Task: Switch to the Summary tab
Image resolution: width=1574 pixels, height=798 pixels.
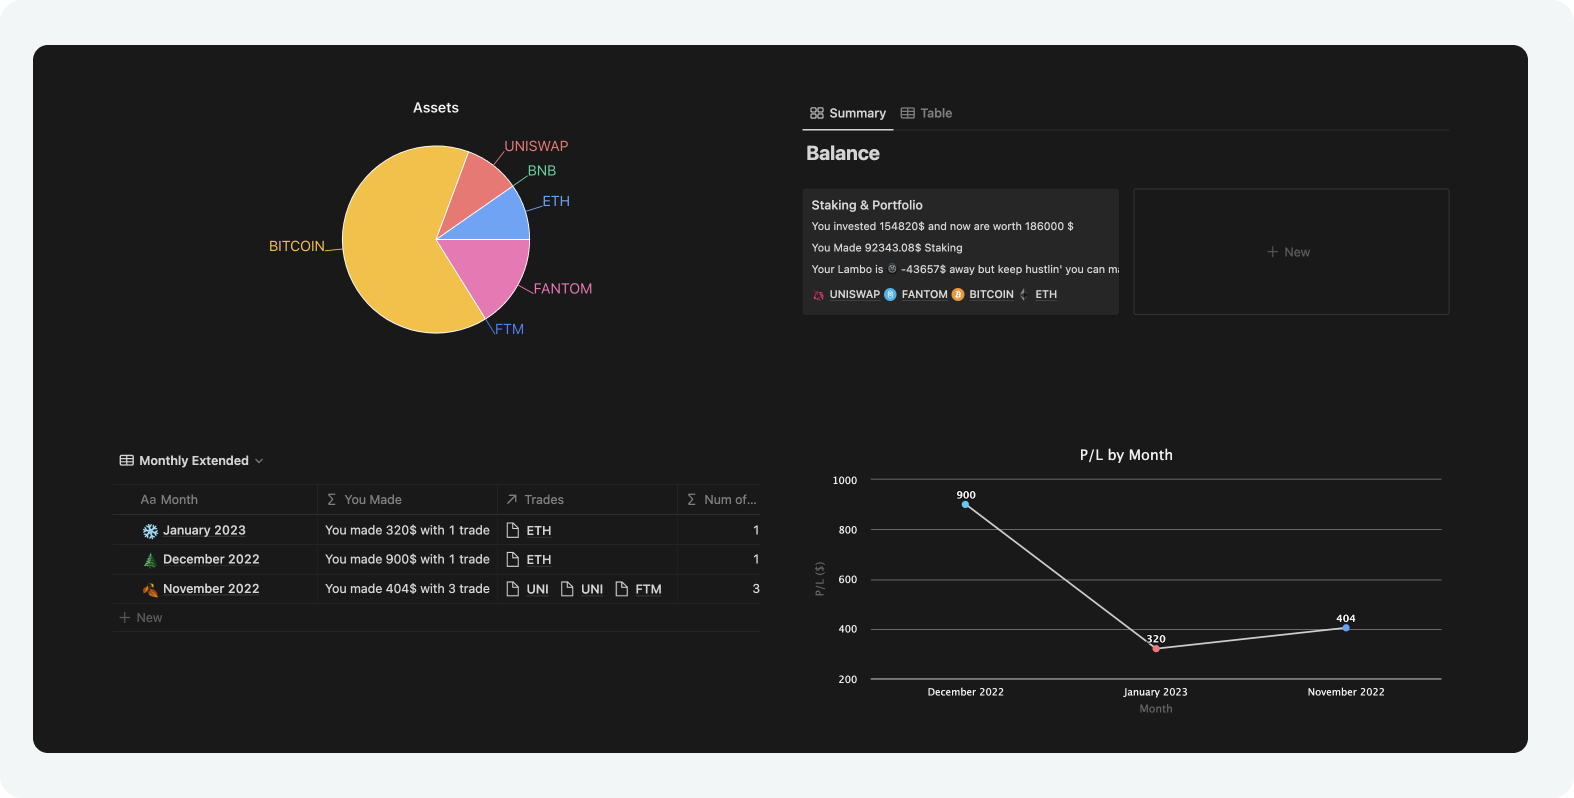Action: [x=847, y=113]
